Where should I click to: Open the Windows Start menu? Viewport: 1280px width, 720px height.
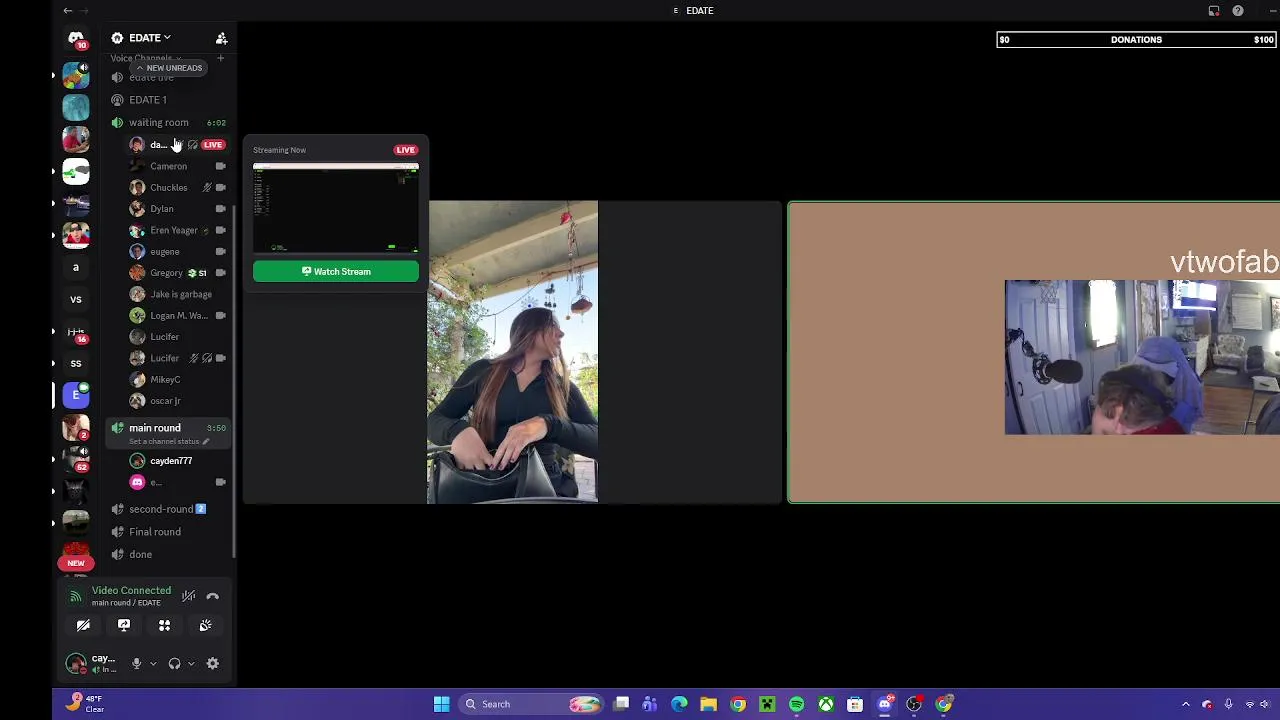click(441, 704)
